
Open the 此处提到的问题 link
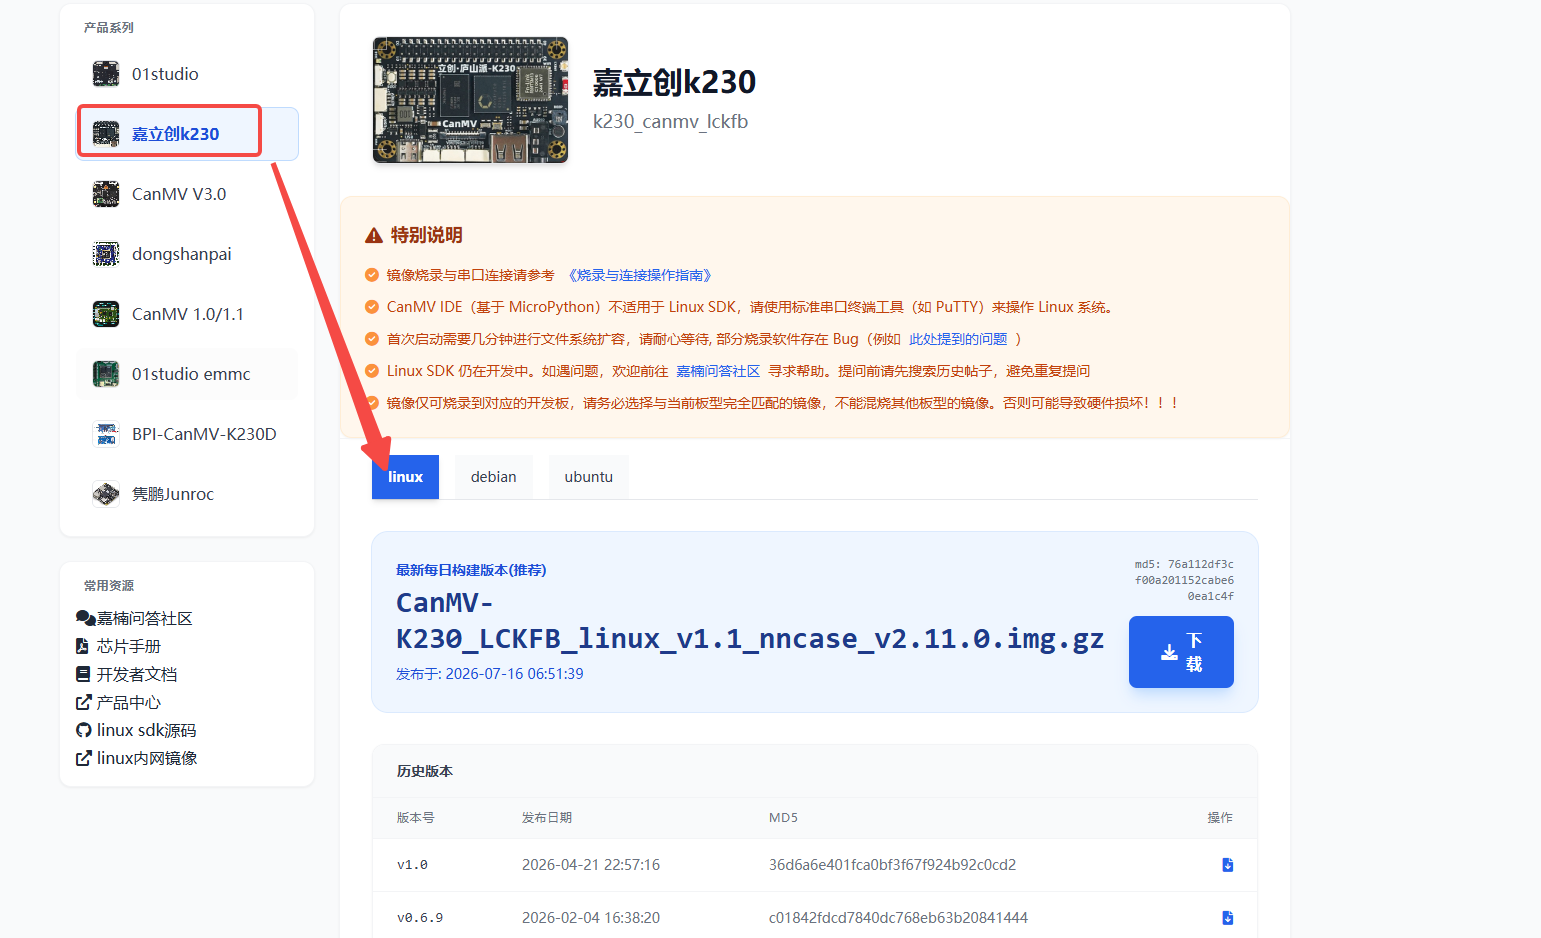pos(958,339)
